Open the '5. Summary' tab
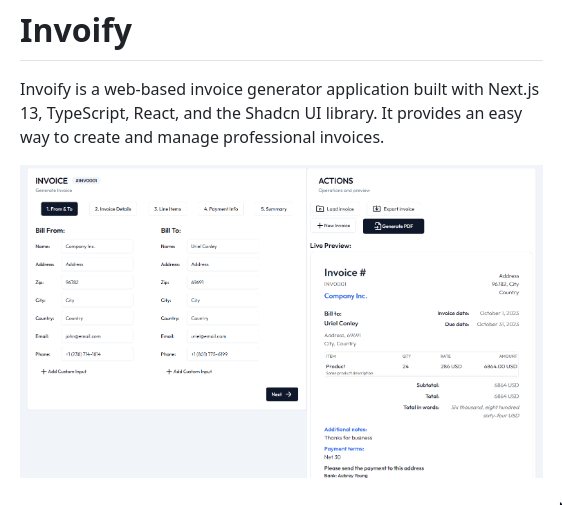Viewport: 562px width, 505px height. click(x=274, y=209)
